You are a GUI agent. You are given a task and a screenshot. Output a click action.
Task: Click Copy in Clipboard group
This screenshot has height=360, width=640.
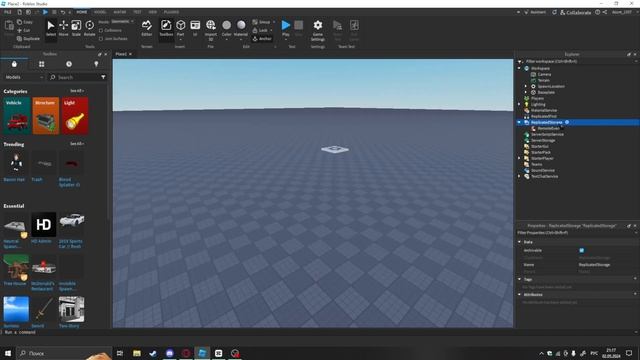[x=24, y=22]
